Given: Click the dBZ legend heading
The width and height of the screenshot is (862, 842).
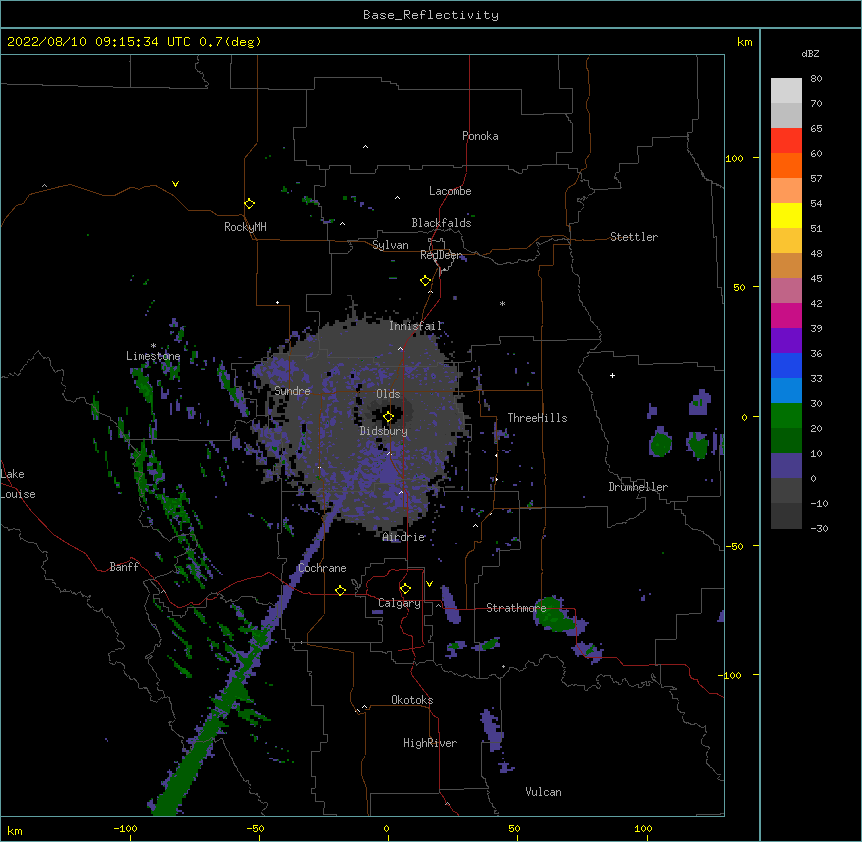Looking at the screenshot, I should click(810, 53).
